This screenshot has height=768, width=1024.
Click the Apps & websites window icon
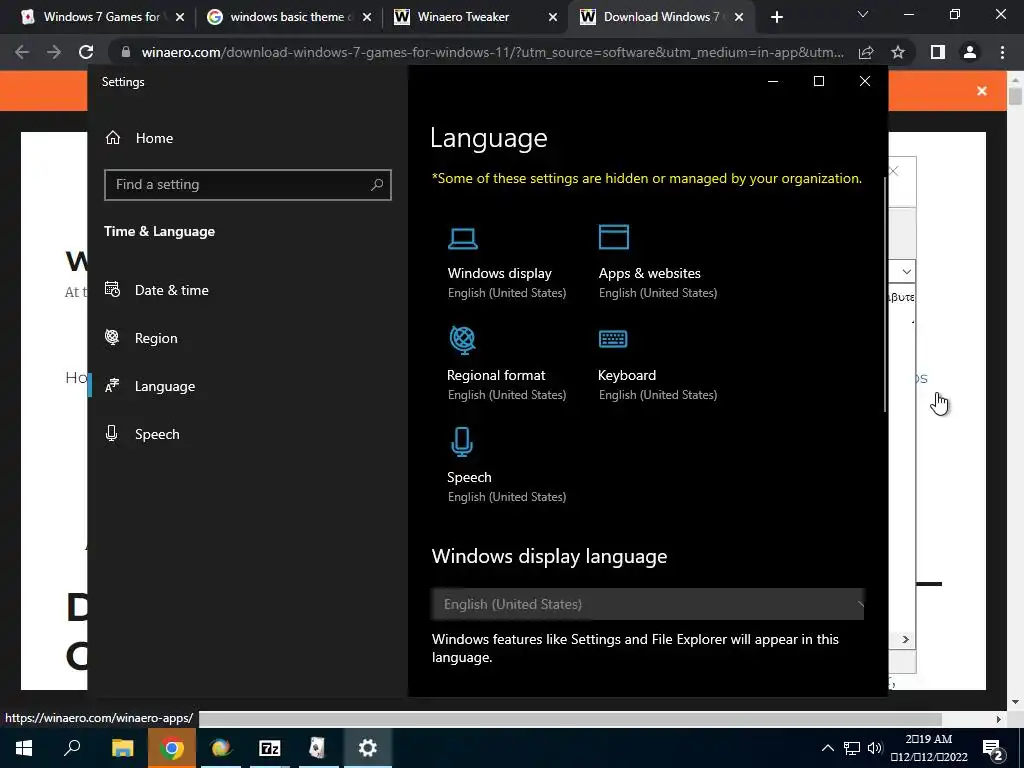(613, 237)
